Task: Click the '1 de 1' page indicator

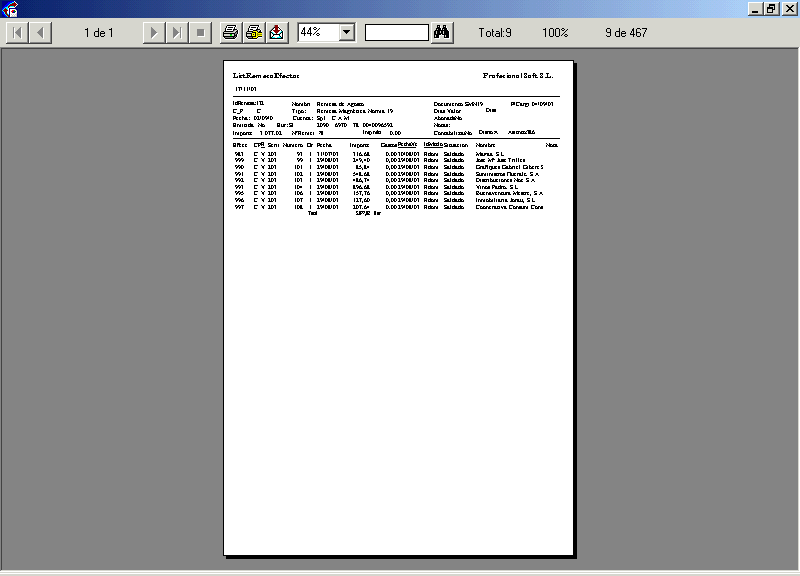Action: 99,33
